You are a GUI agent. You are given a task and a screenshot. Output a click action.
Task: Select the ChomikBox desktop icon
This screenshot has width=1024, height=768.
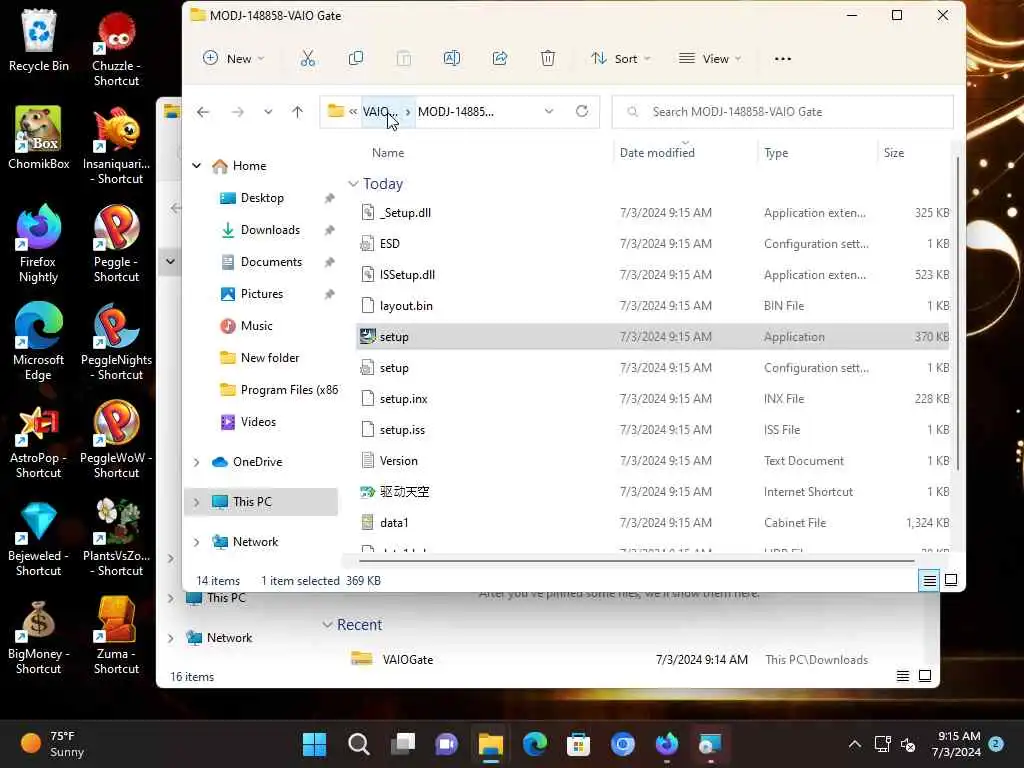coord(39,138)
